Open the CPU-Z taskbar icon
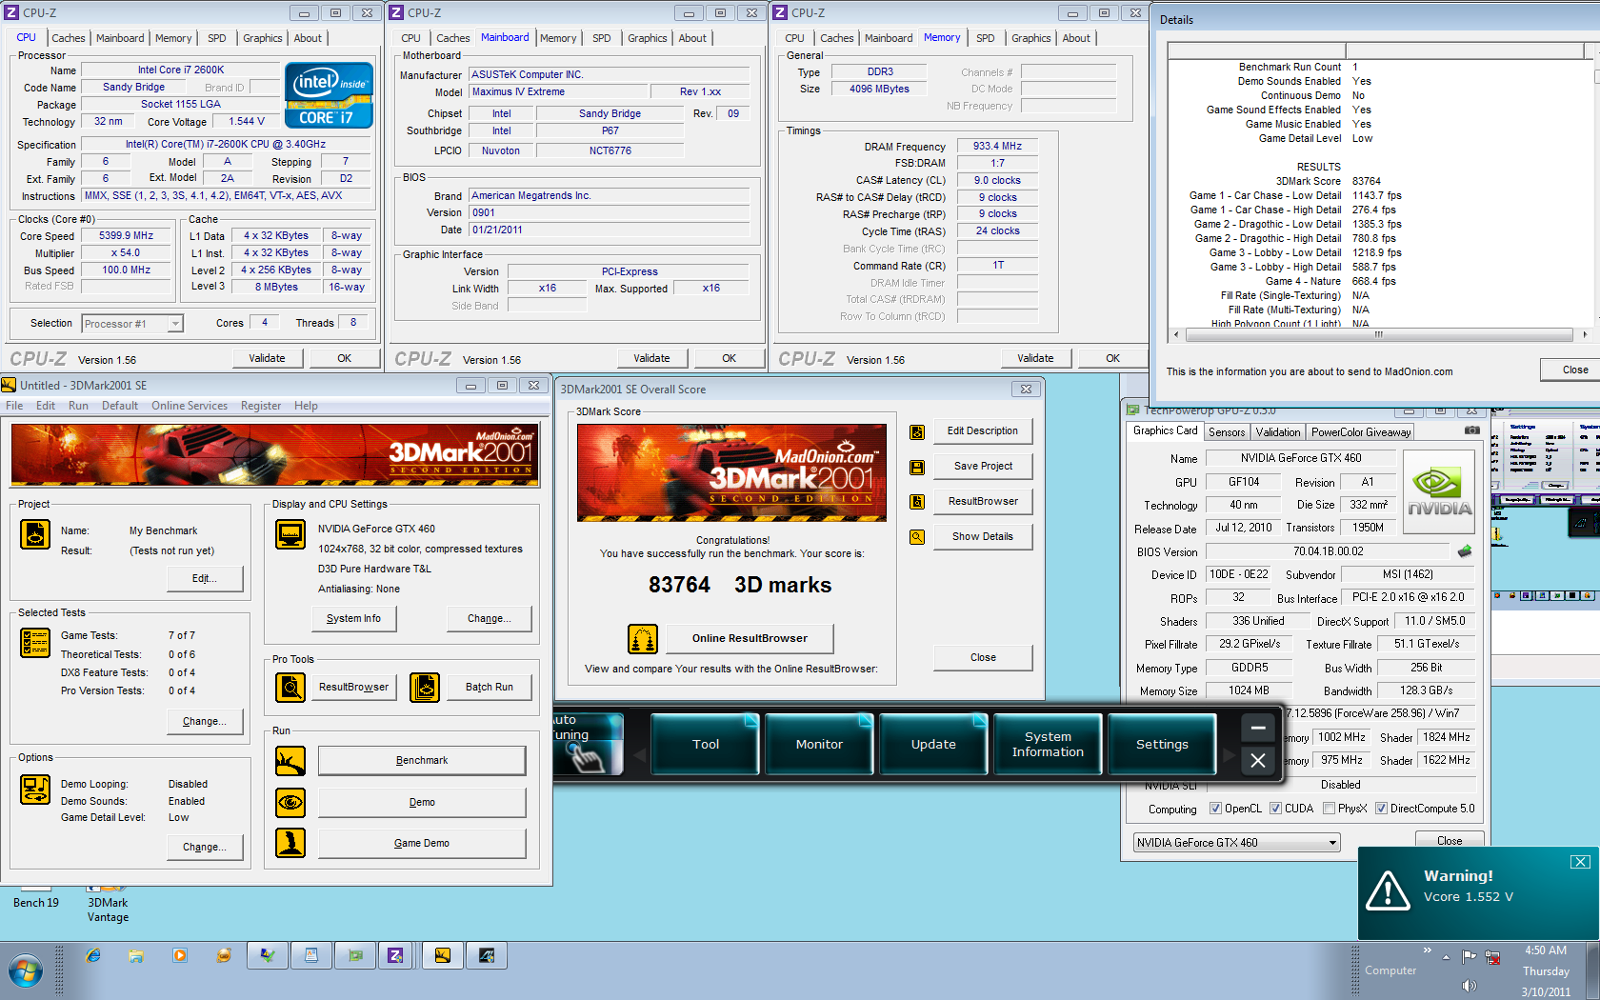 click(x=395, y=956)
